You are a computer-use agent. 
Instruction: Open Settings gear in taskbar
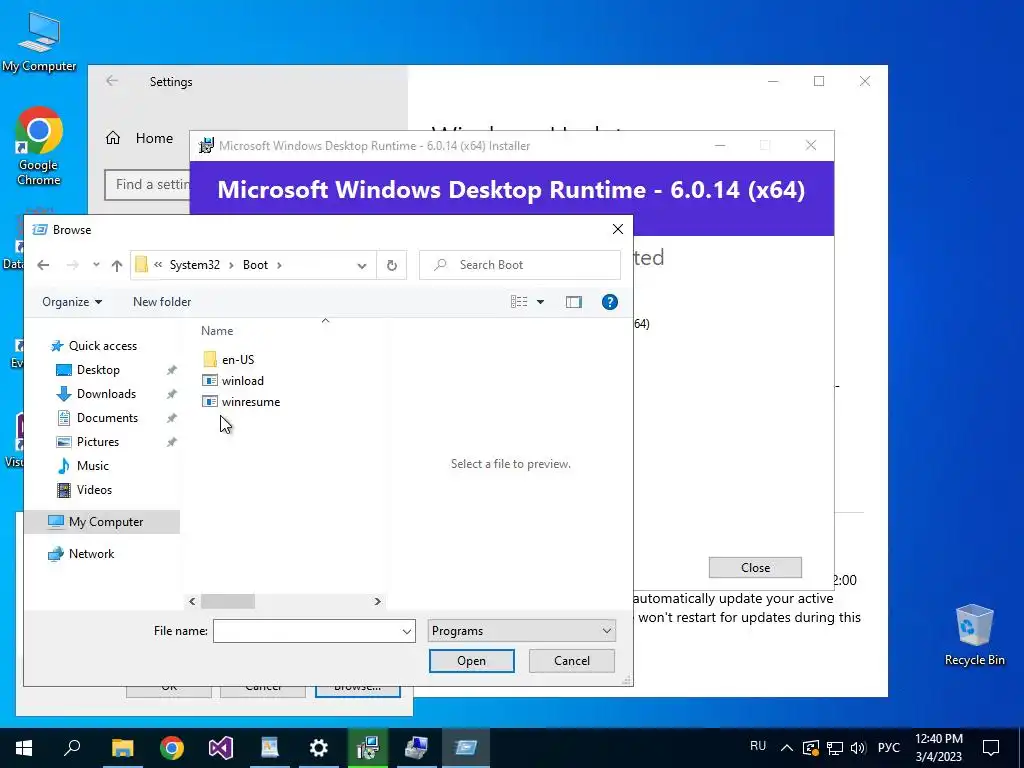319,747
